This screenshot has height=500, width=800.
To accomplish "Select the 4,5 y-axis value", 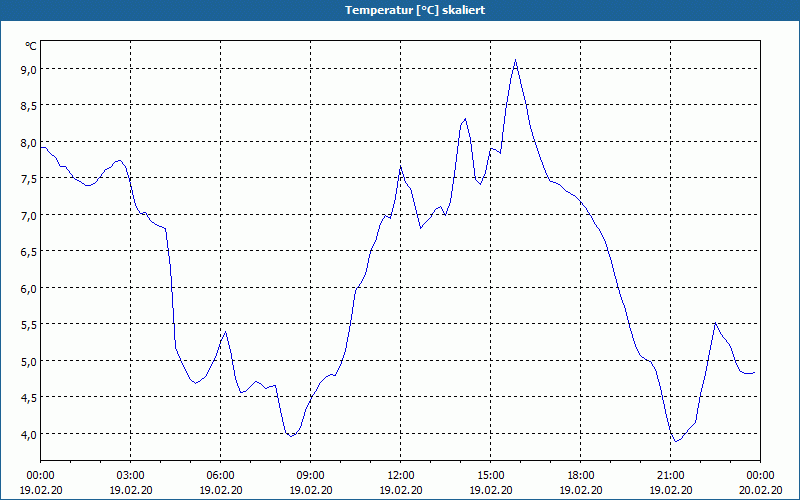I will [30, 397].
